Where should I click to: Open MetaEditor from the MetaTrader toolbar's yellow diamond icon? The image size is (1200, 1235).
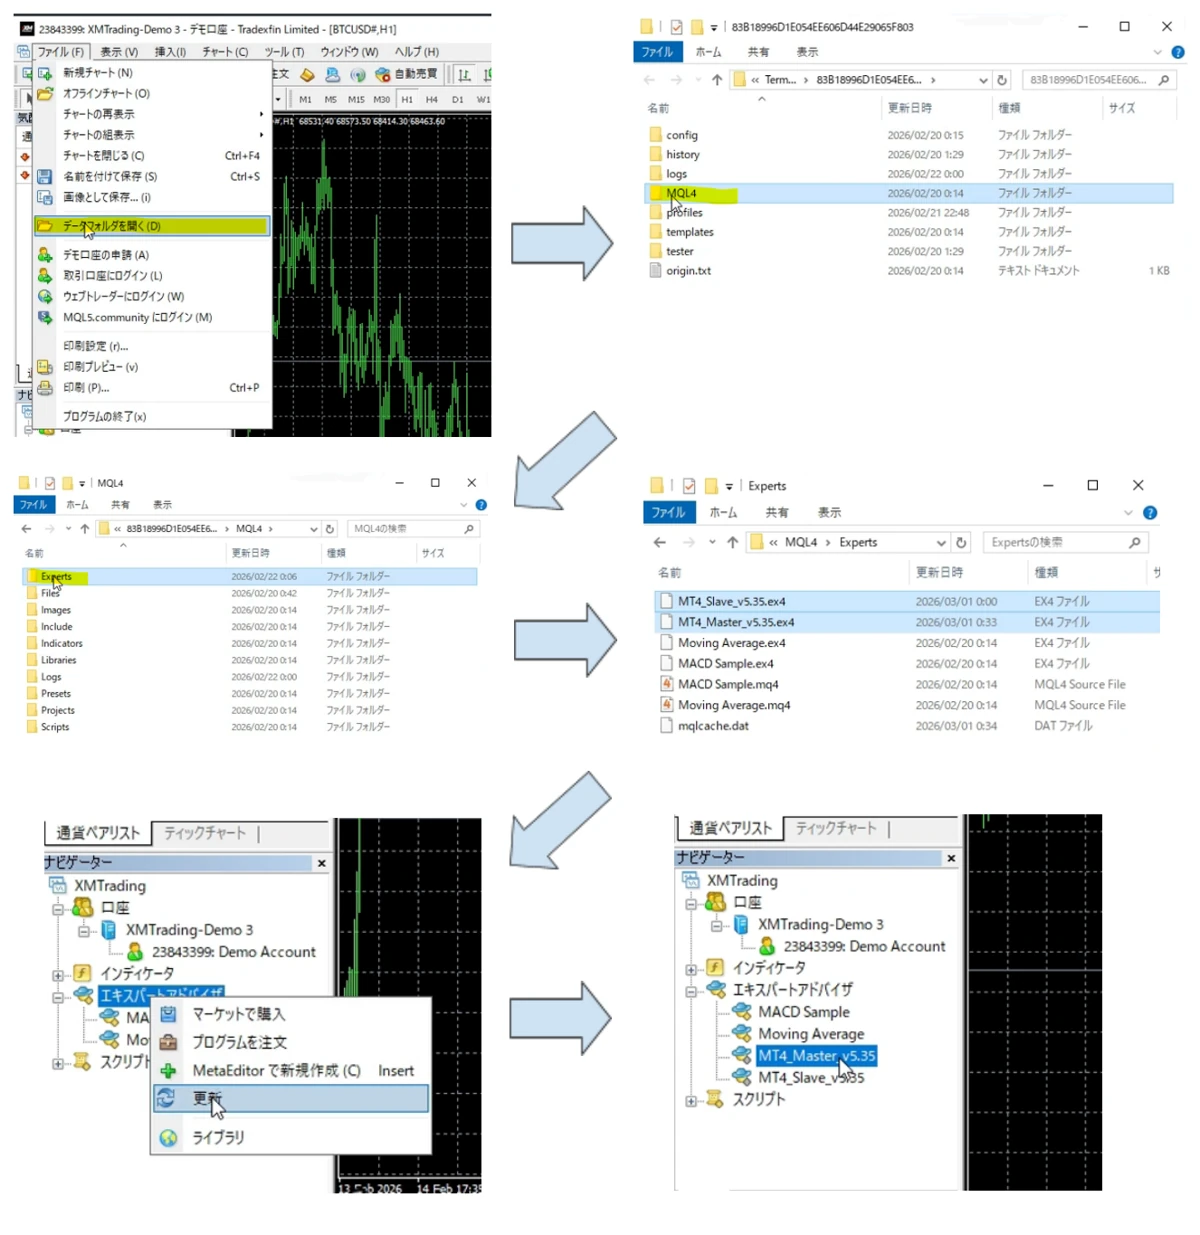tap(307, 74)
